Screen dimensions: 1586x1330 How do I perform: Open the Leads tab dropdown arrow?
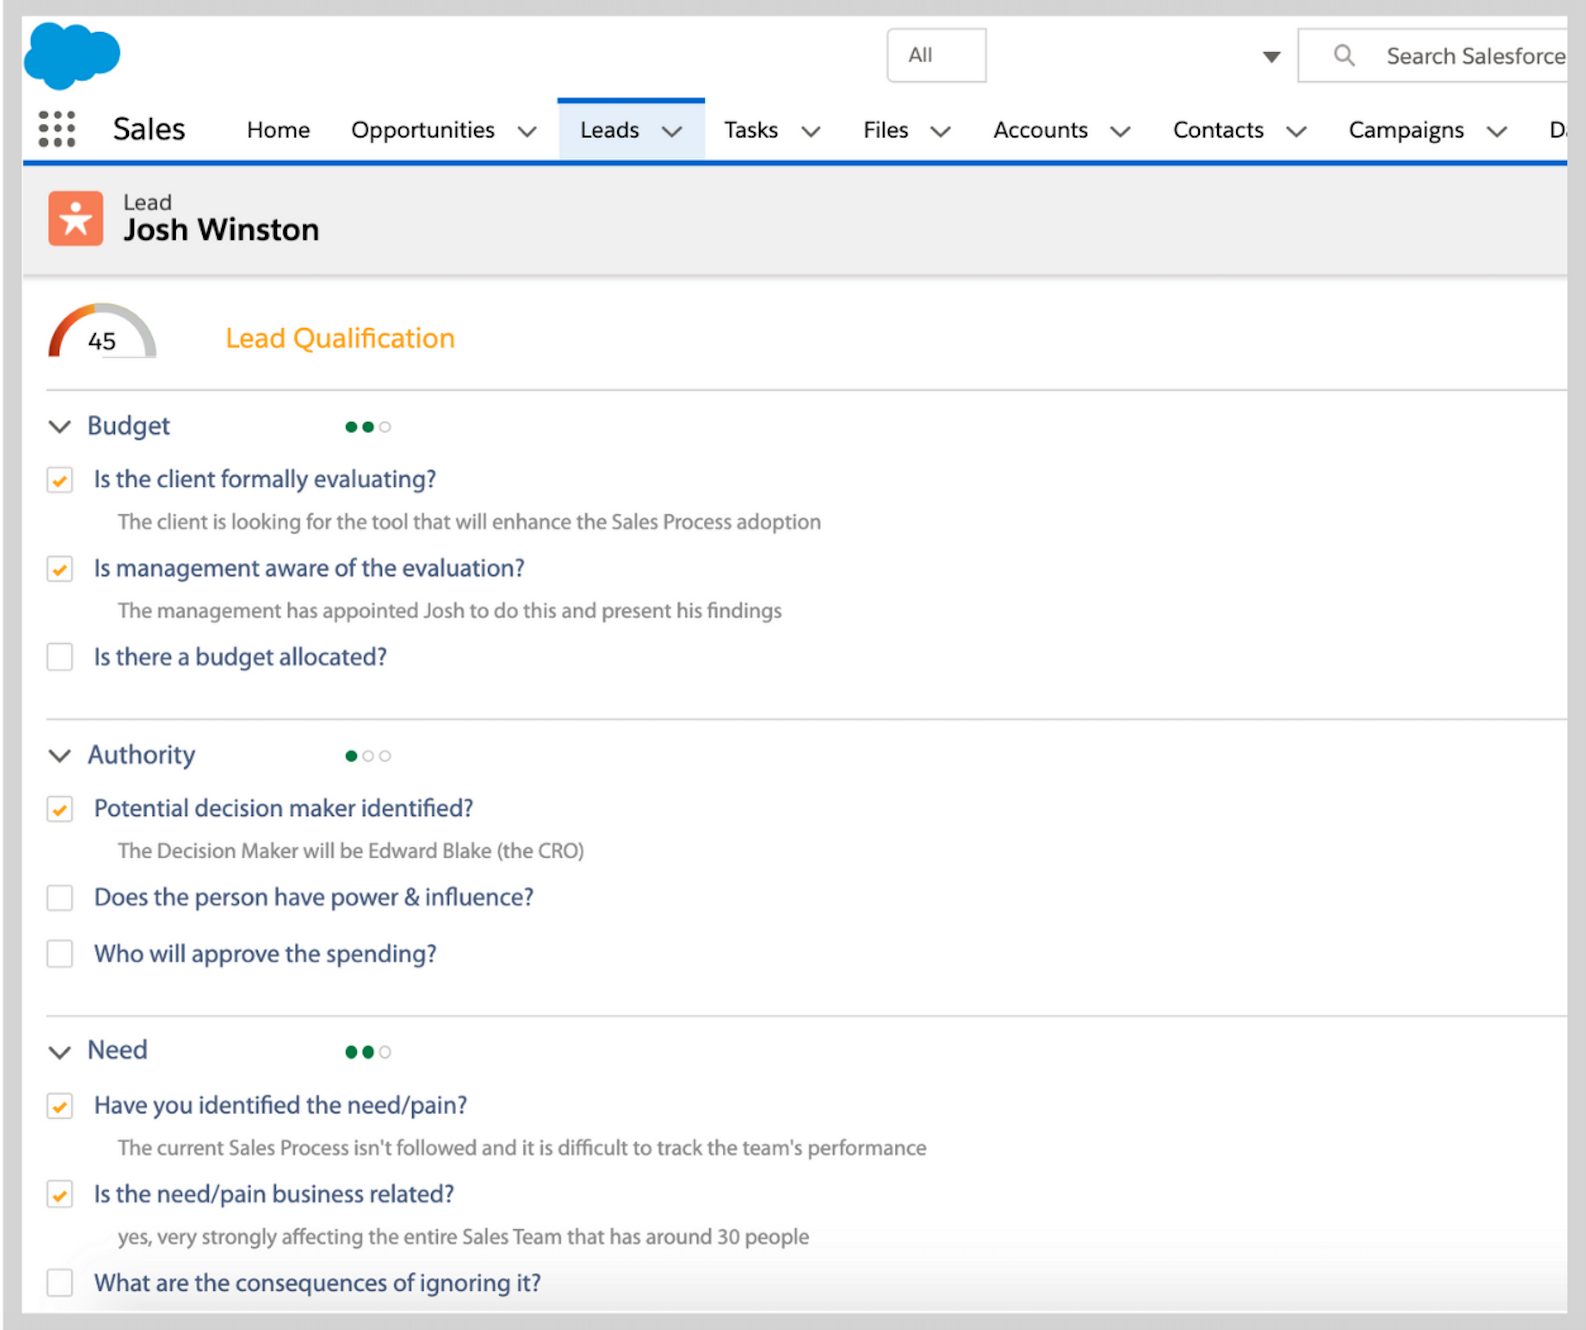click(672, 131)
